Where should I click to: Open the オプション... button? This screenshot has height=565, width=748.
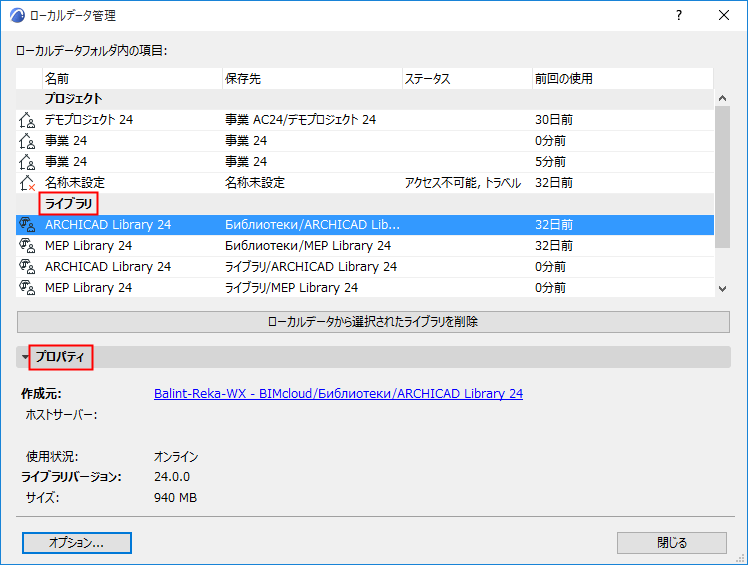click(77, 543)
